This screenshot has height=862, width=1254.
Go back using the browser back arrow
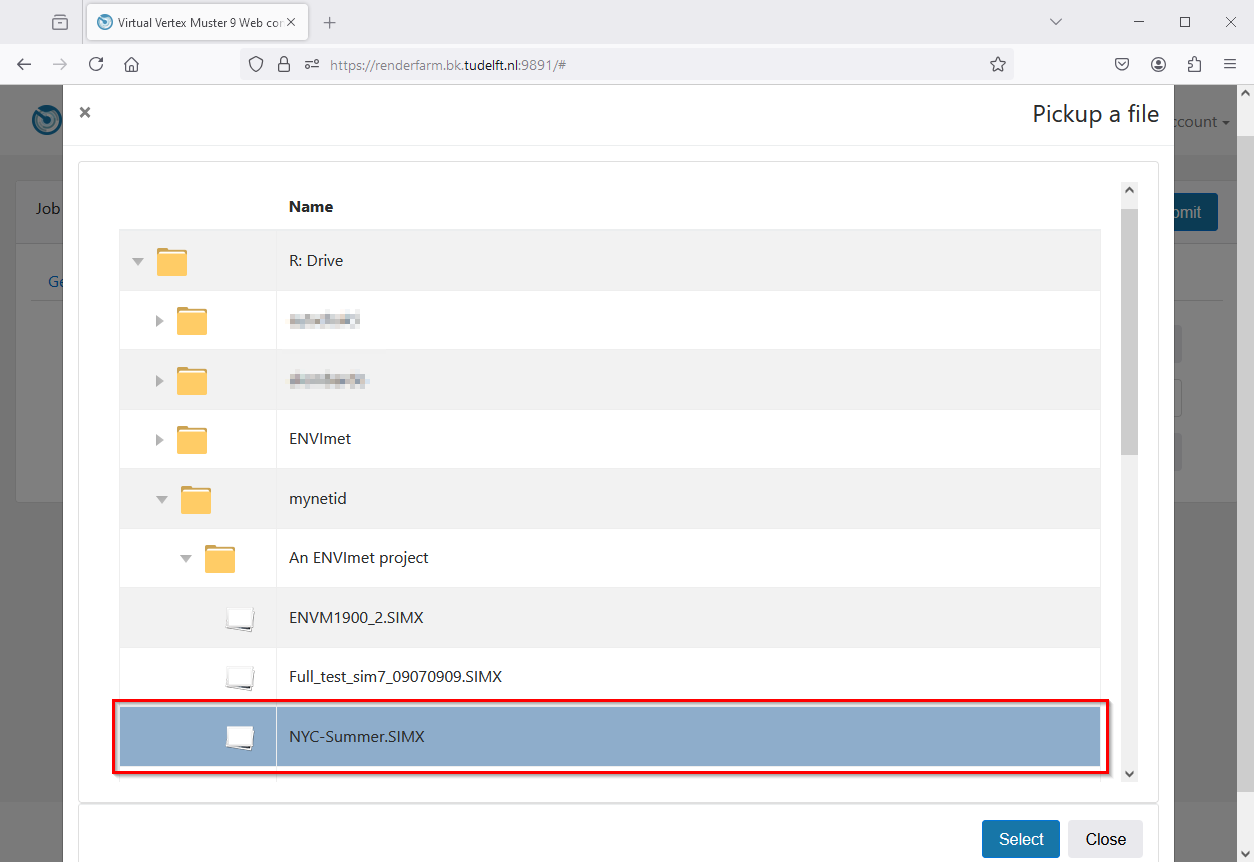coord(24,63)
